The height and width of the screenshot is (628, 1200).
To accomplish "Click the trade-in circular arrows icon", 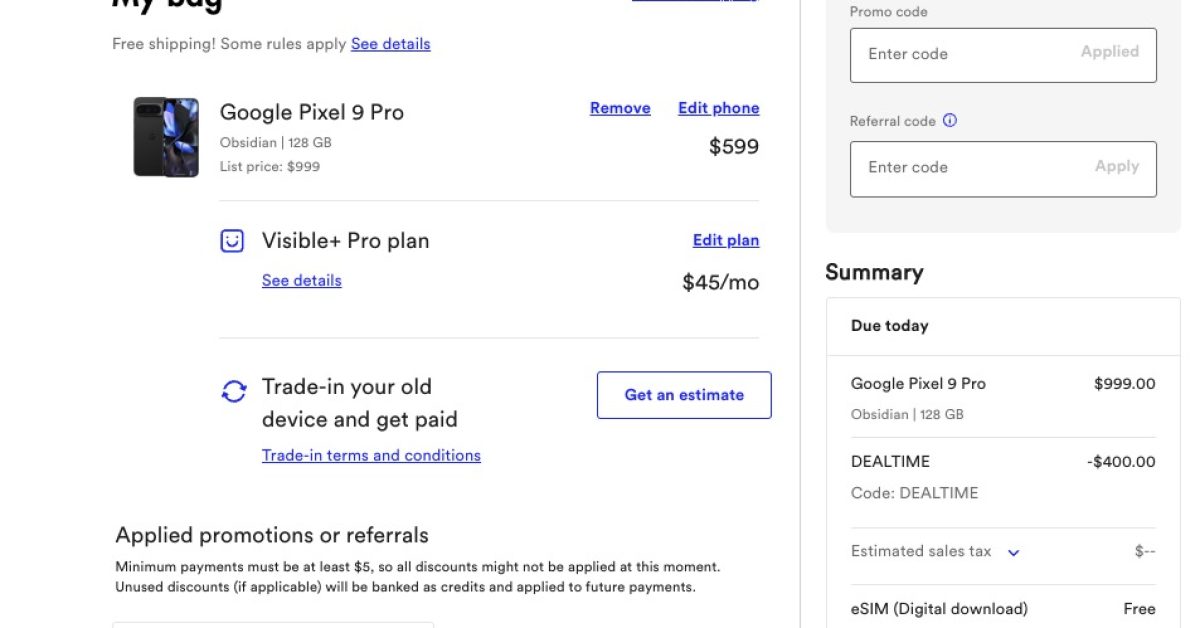I will click(x=234, y=391).
